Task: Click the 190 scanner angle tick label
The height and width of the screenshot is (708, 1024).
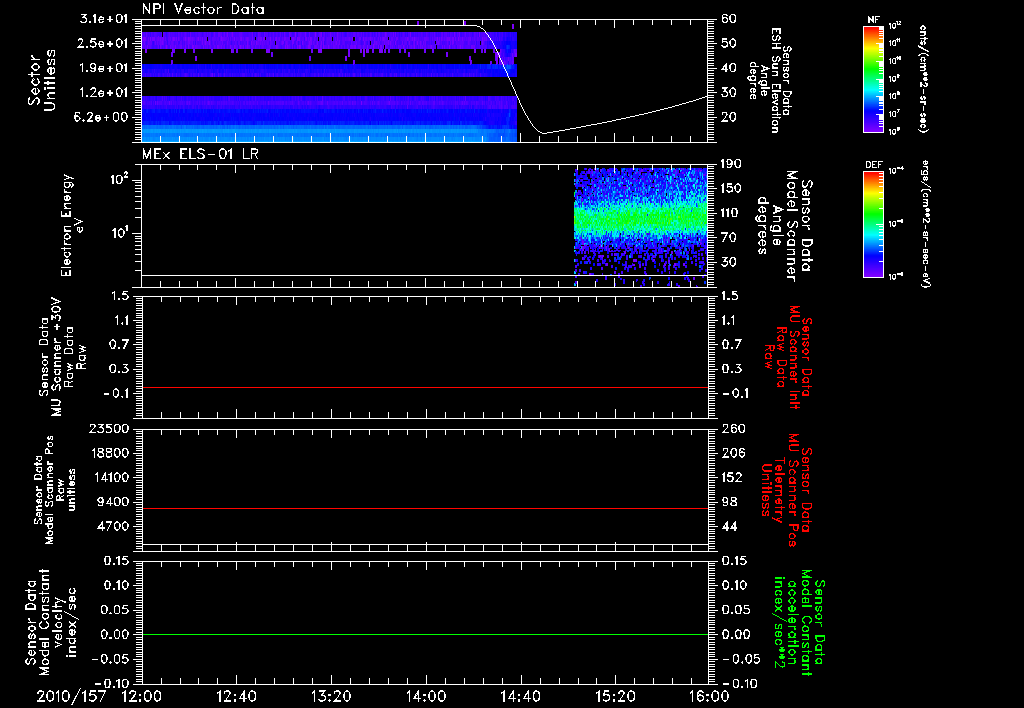Action: (x=731, y=164)
